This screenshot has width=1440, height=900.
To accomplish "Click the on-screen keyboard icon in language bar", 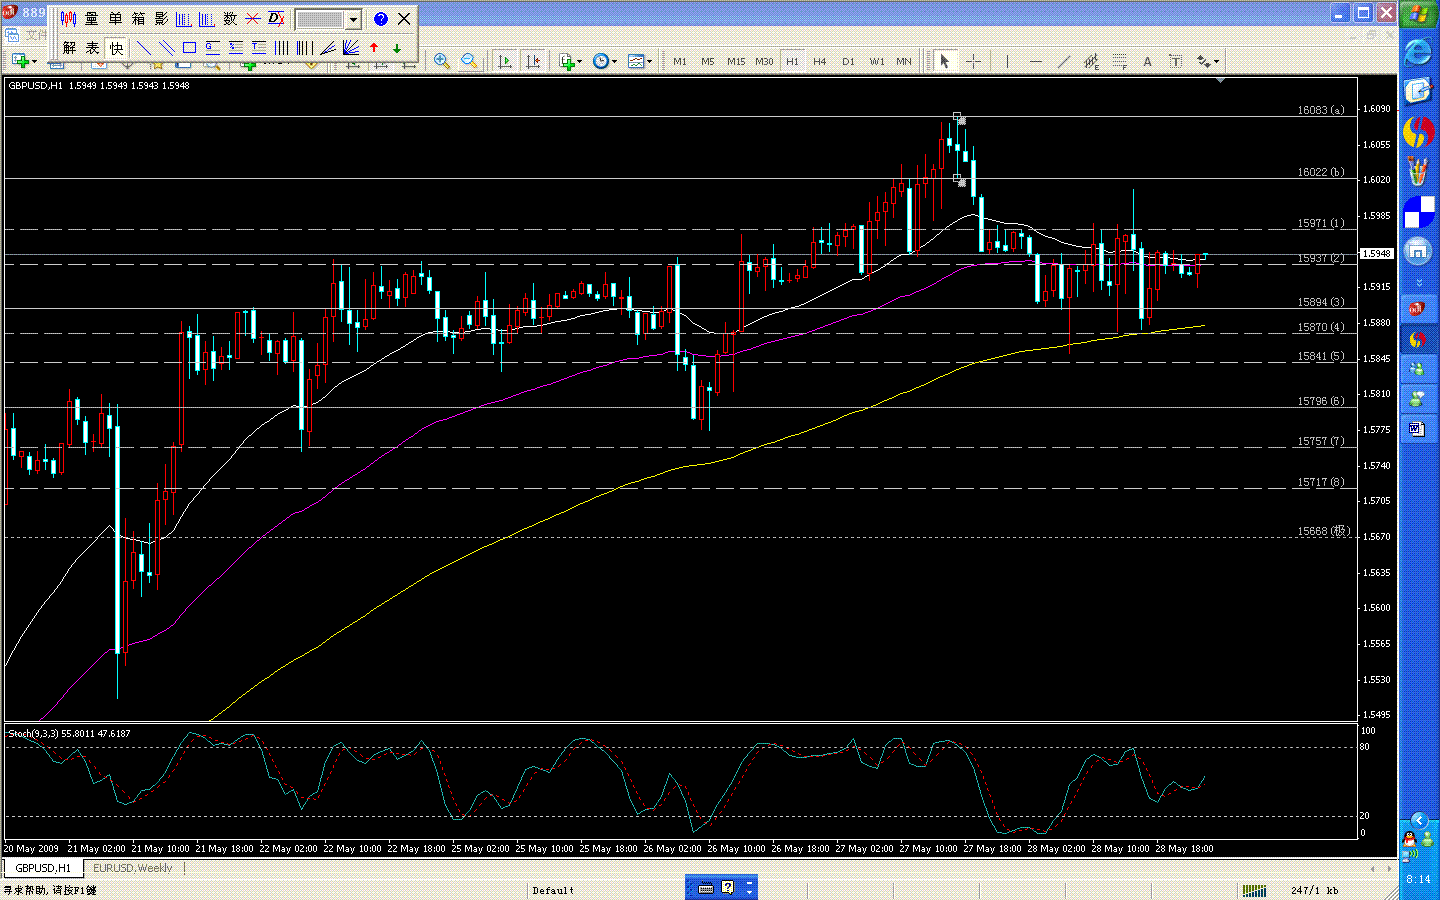I will click(705, 887).
